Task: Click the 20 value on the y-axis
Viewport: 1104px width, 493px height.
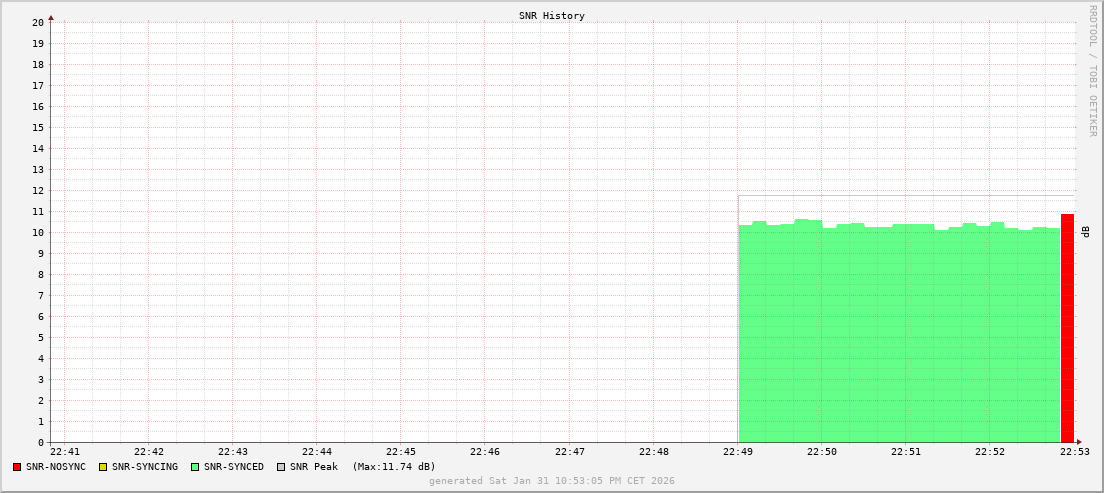Action: coord(37,22)
